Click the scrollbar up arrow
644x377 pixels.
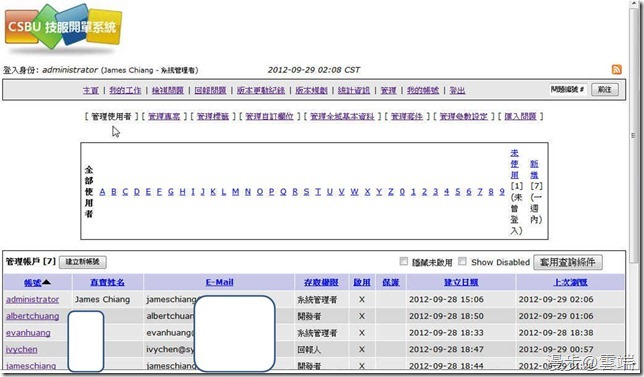(x=634, y=3)
